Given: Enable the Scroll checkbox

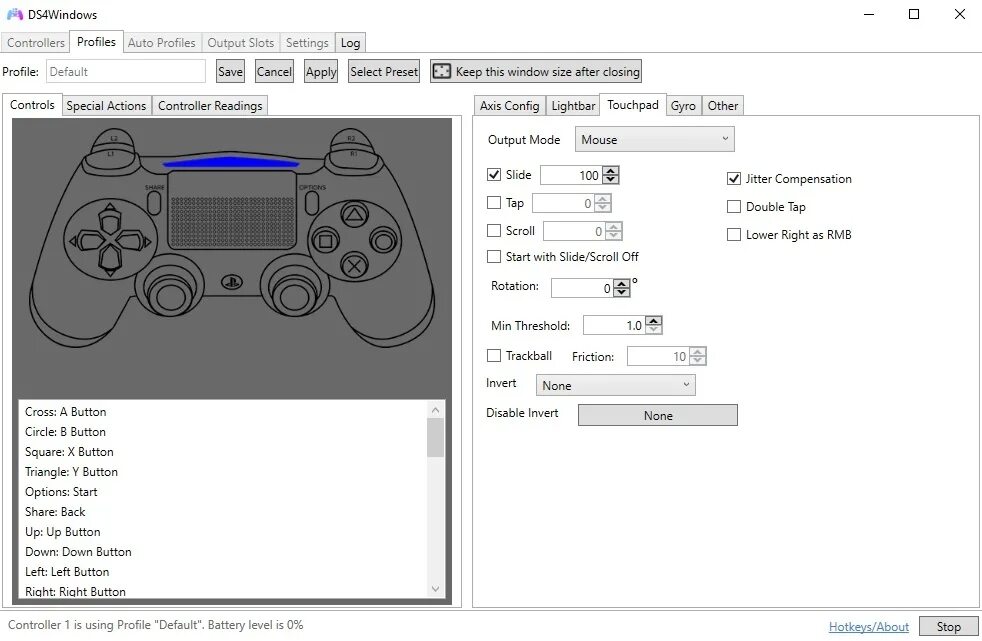Looking at the screenshot, I should pos(494,230).
